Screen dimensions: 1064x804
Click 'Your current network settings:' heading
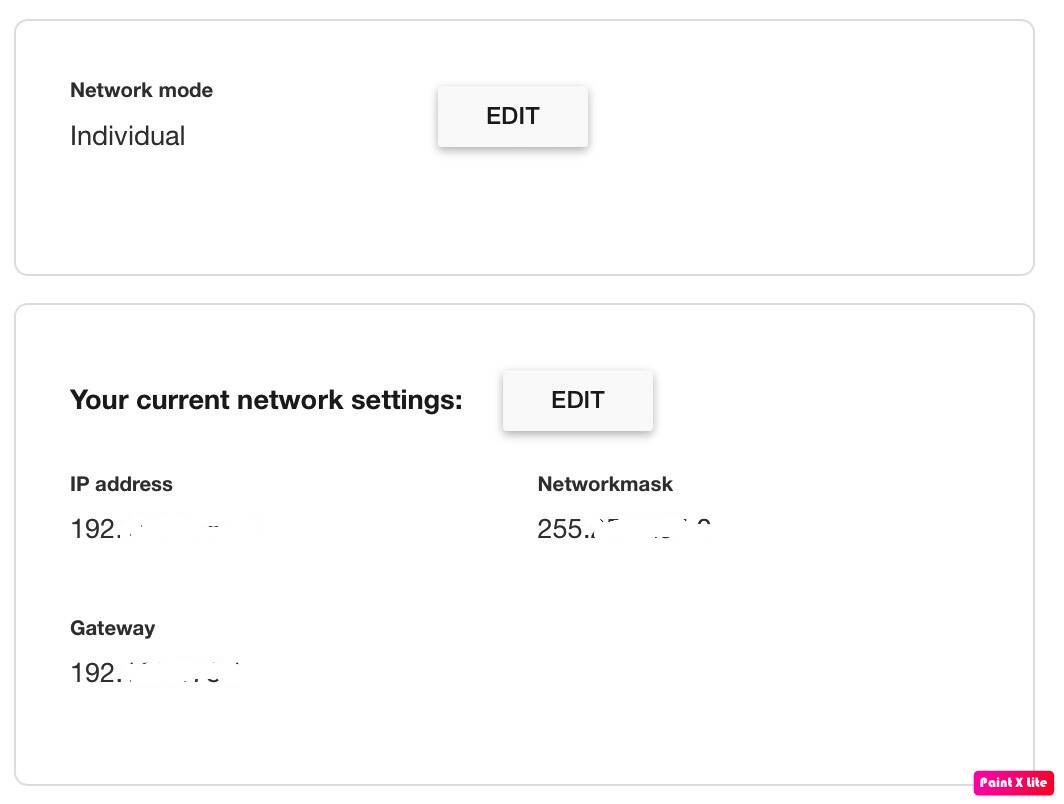tap(266, 400)
